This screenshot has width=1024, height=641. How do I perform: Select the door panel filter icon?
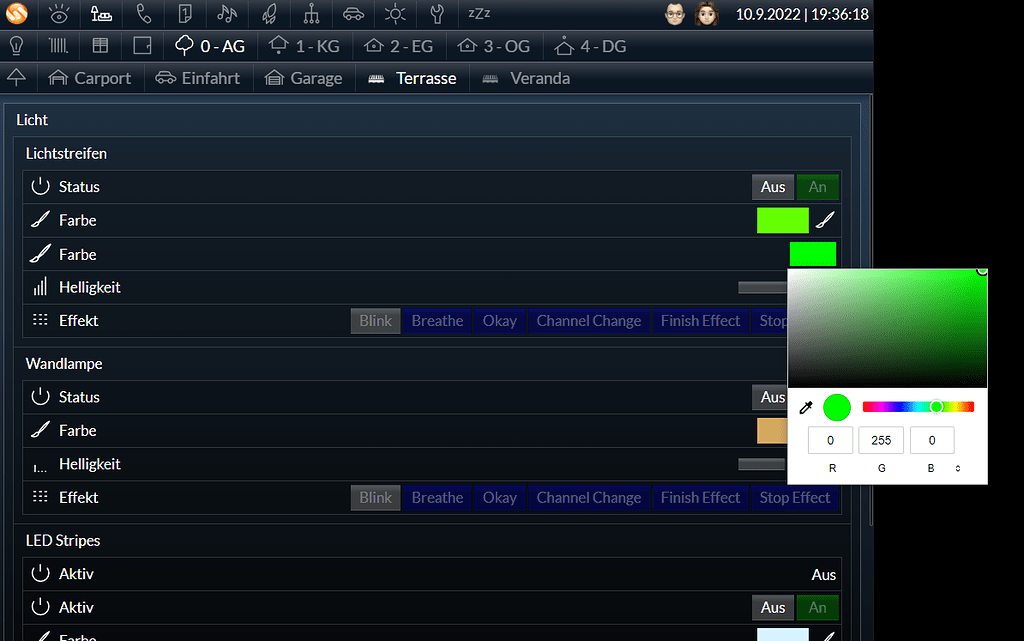pyautogui.click(x=142, y=46)
